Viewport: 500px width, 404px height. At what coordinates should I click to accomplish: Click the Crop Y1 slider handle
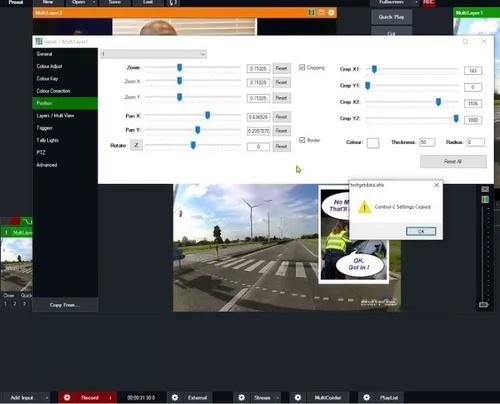pos(367,86)
